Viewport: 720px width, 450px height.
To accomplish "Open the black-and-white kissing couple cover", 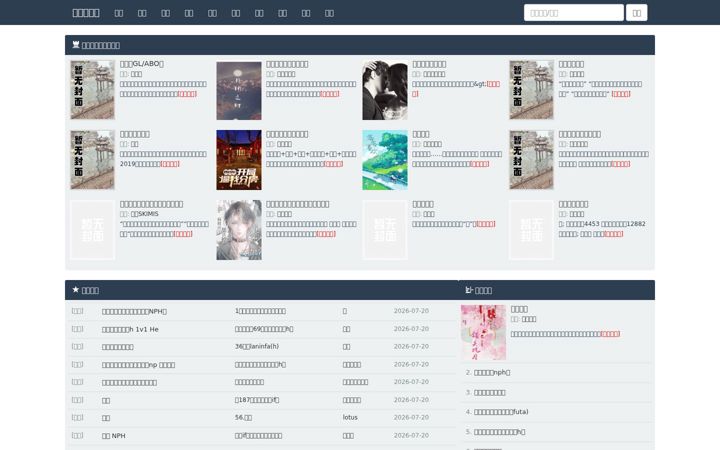I will tap(385, 90).
